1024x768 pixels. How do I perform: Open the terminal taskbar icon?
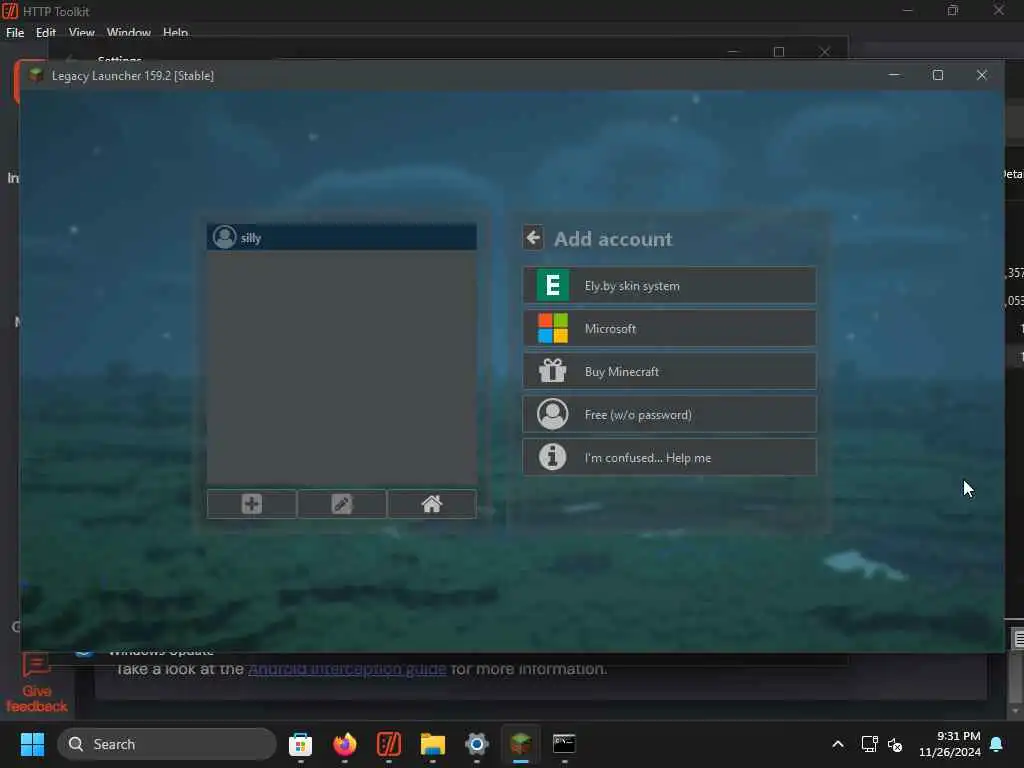pyautogui.click(x=564, y=744)
